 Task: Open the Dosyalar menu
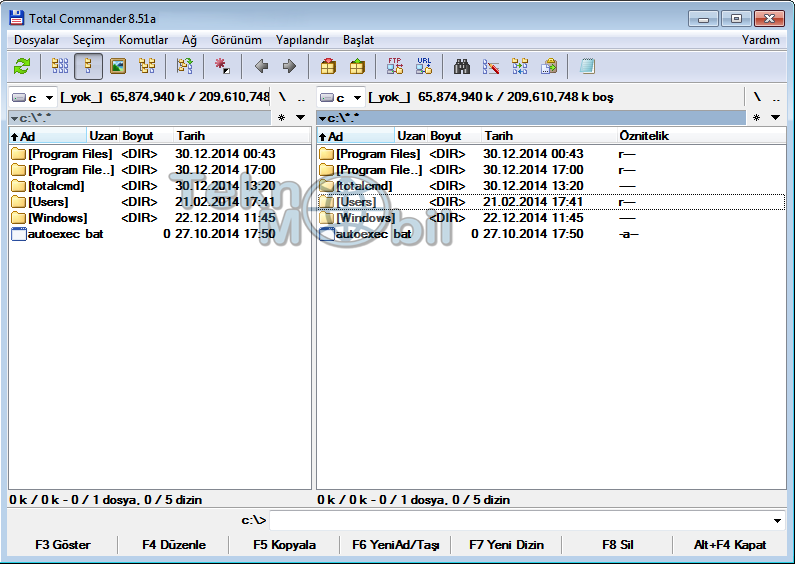[37, 40]
